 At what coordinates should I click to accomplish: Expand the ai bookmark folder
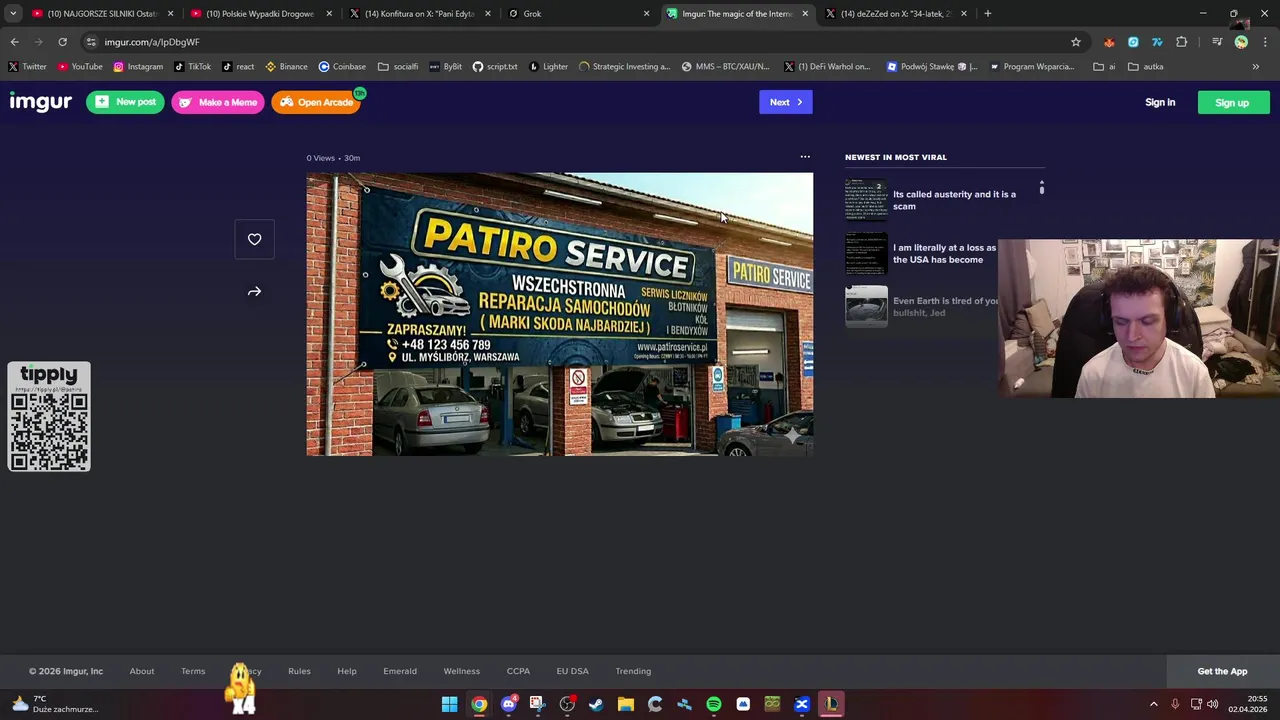1105,67
